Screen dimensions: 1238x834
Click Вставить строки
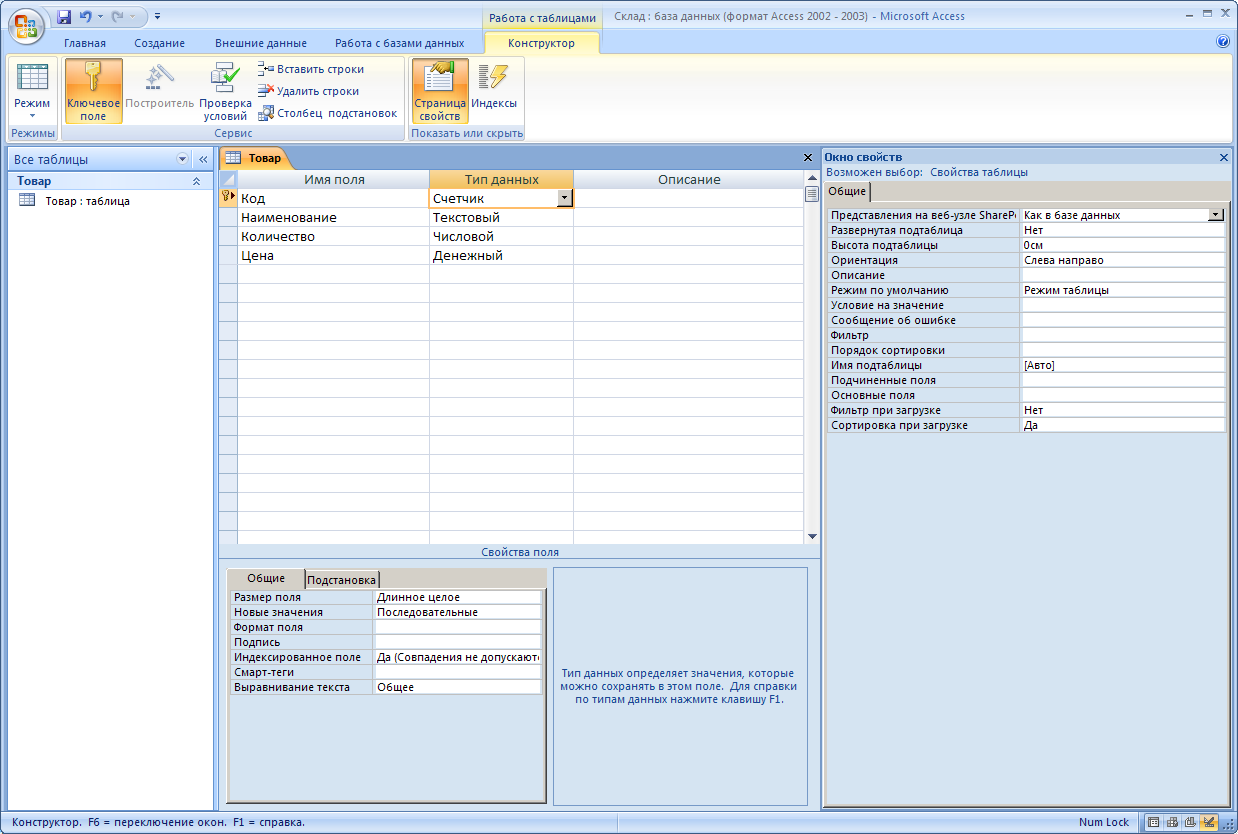(x=311, y=69)
